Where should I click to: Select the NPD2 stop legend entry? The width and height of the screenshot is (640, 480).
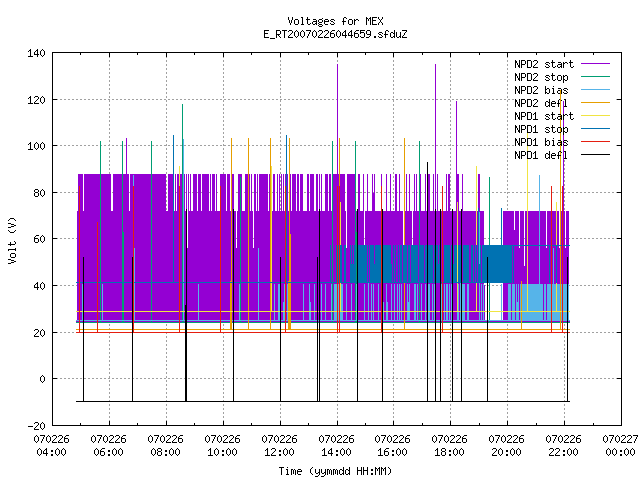point(541,77)
